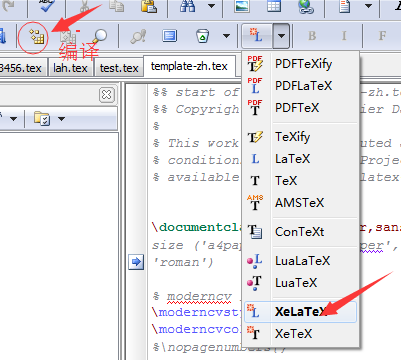The image size is (401, 360).
Task: Click the blue window panel icon
Action: click(170, 36)
